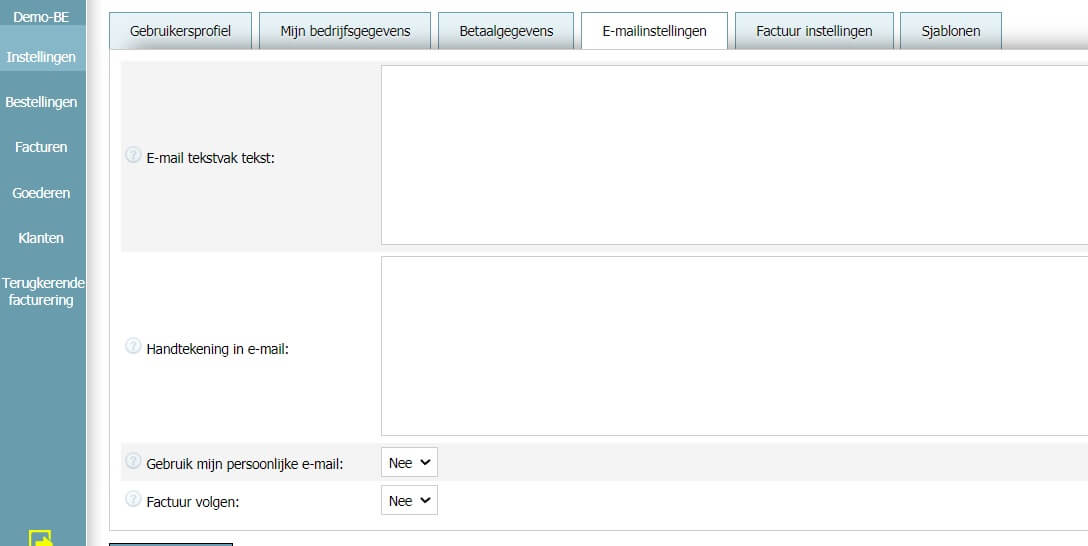
Task: Go to Bestellingen in the sidebar
Action: [x=42, y=102]
